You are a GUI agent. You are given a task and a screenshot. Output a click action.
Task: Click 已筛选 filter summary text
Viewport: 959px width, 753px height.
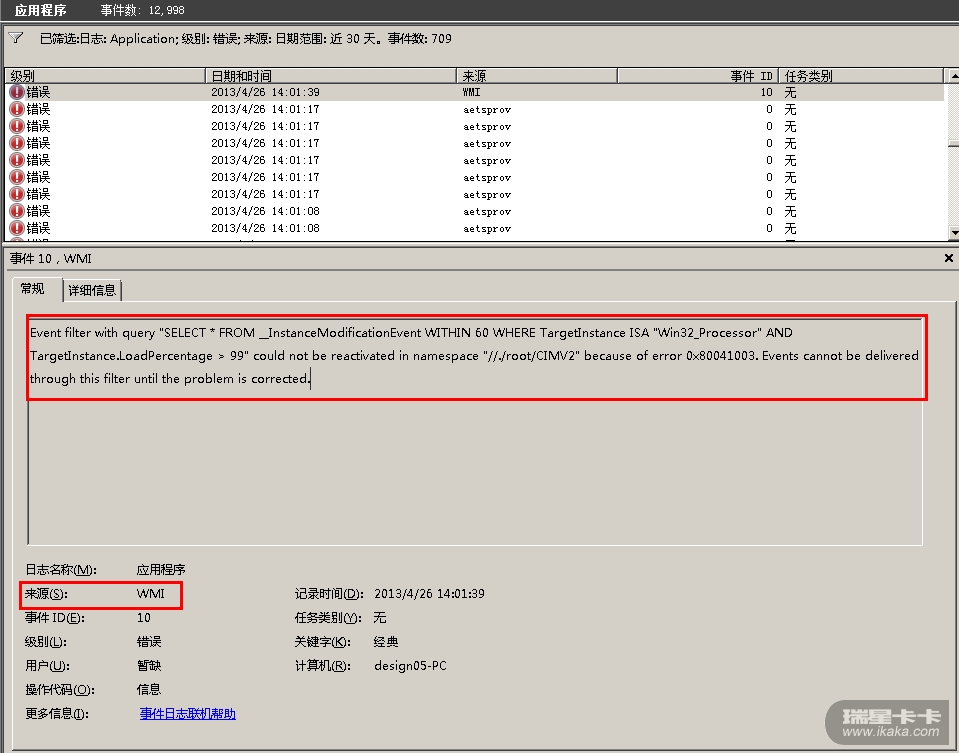click(x=246, y=39)
